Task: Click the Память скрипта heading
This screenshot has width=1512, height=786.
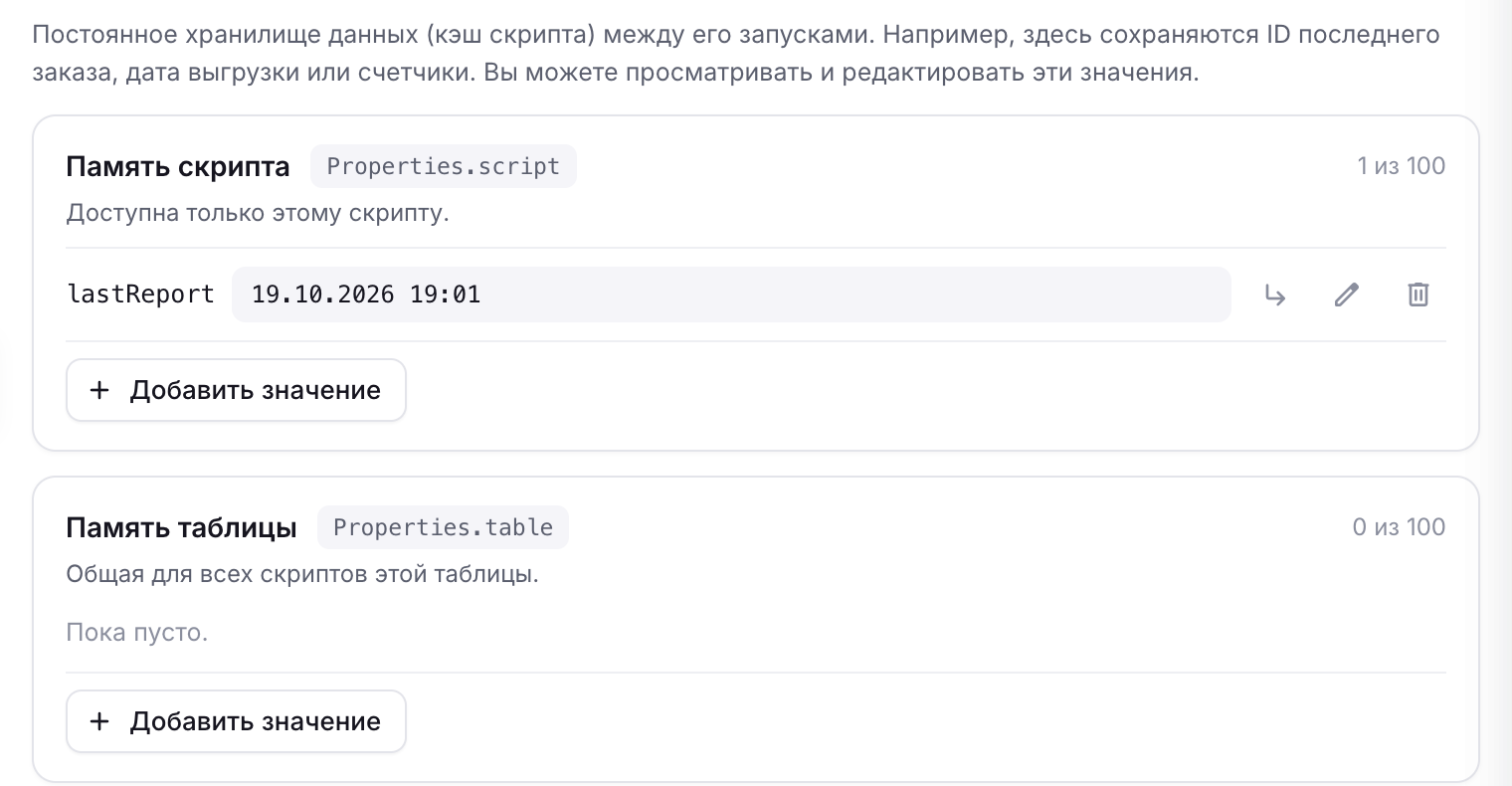Action: 178,166
